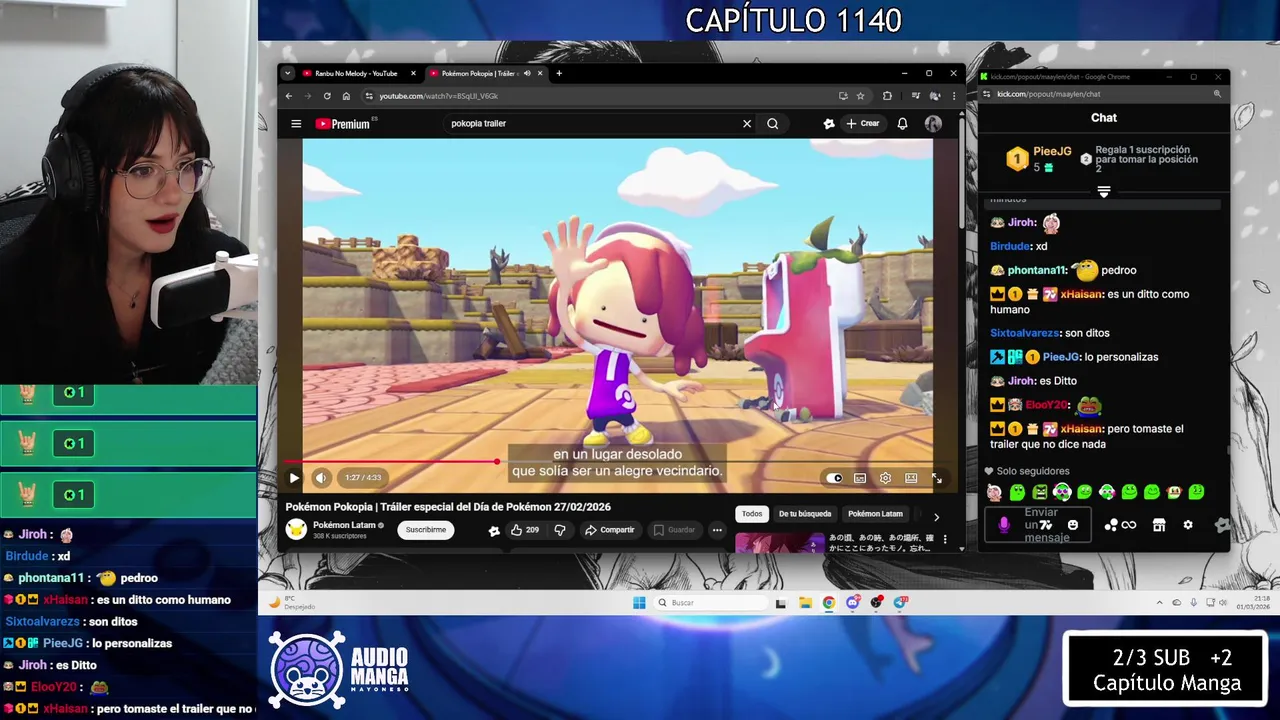The height and width of the screenshot is (720, 1280).
Task: Click 'Enviar un mensaje' chat input
Action: [x=1040, y=525]
